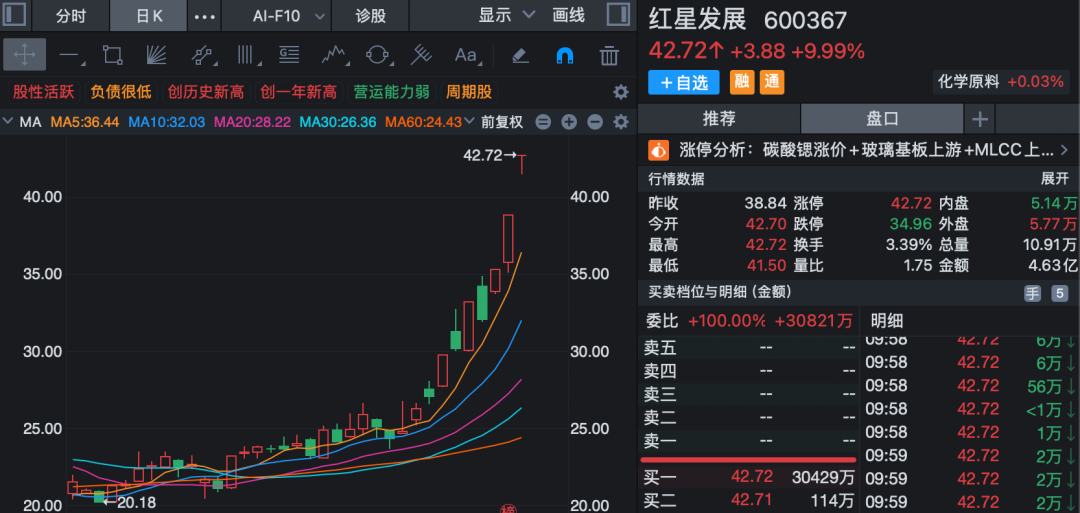
Task: Select the regression channel line tool
Action: [x=202, y=54]
